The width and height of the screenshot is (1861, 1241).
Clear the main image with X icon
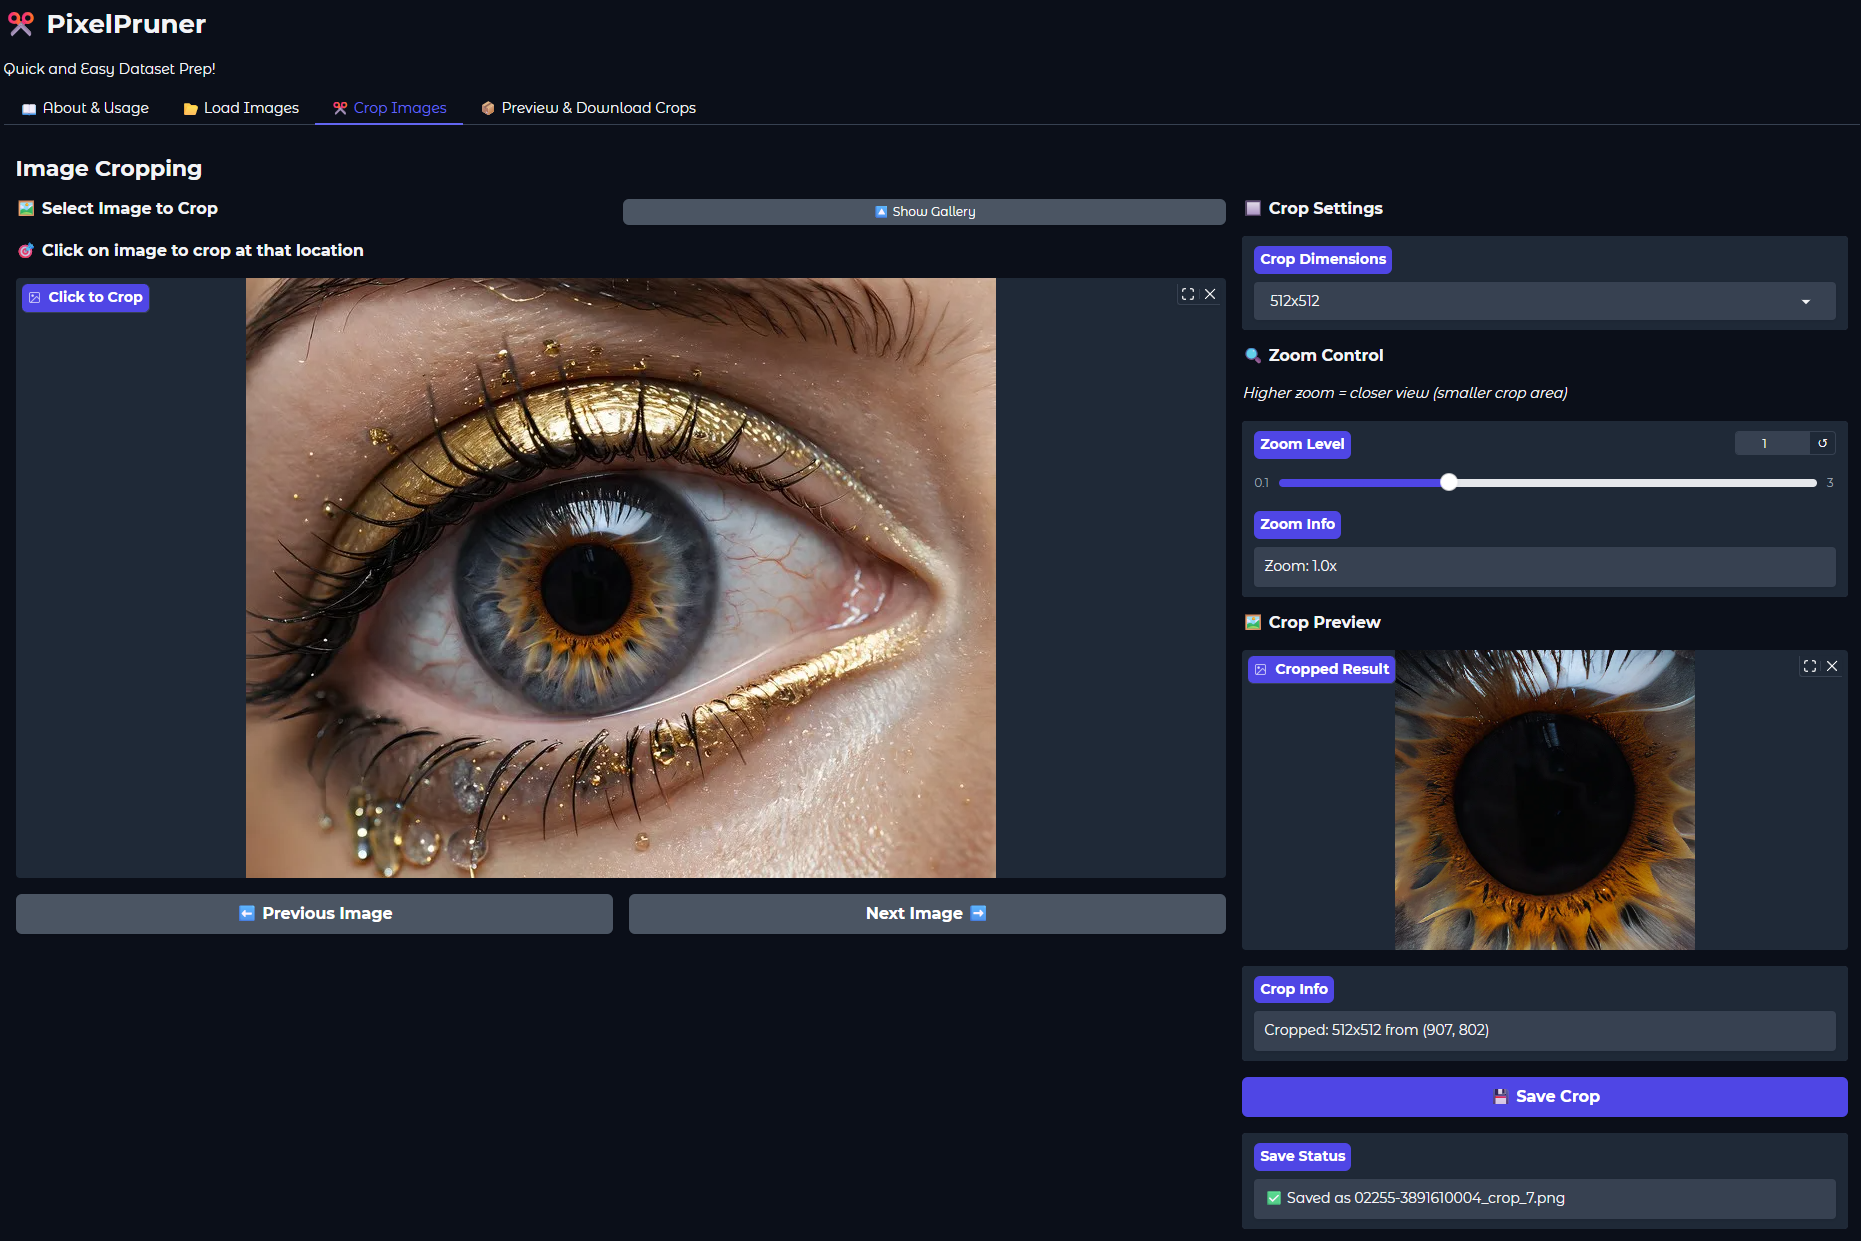[x=1210, y=294]
